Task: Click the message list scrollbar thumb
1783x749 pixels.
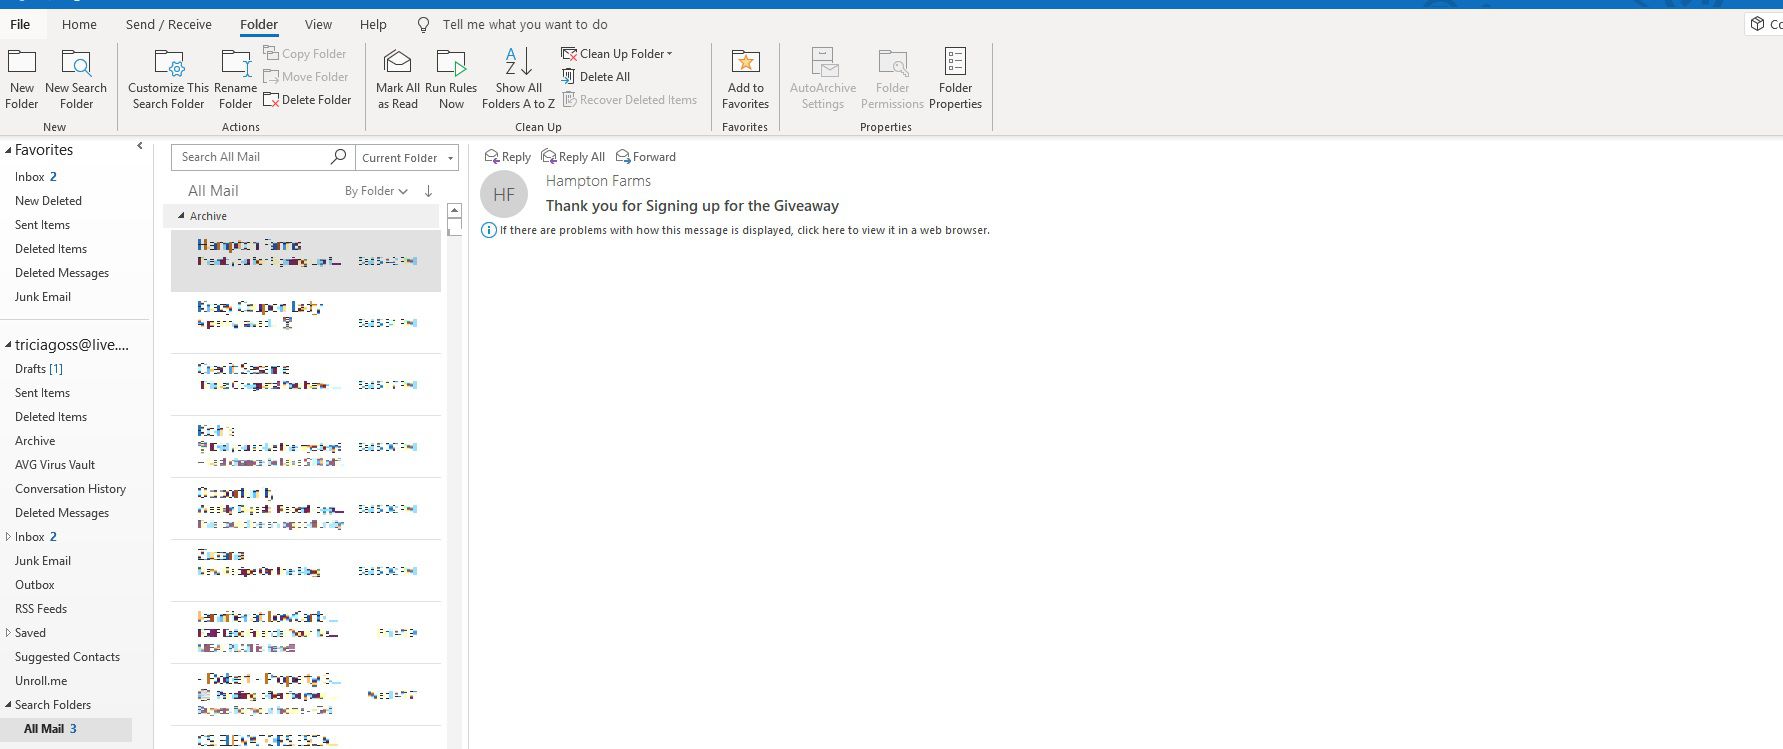Action: [x=454, y=227]
